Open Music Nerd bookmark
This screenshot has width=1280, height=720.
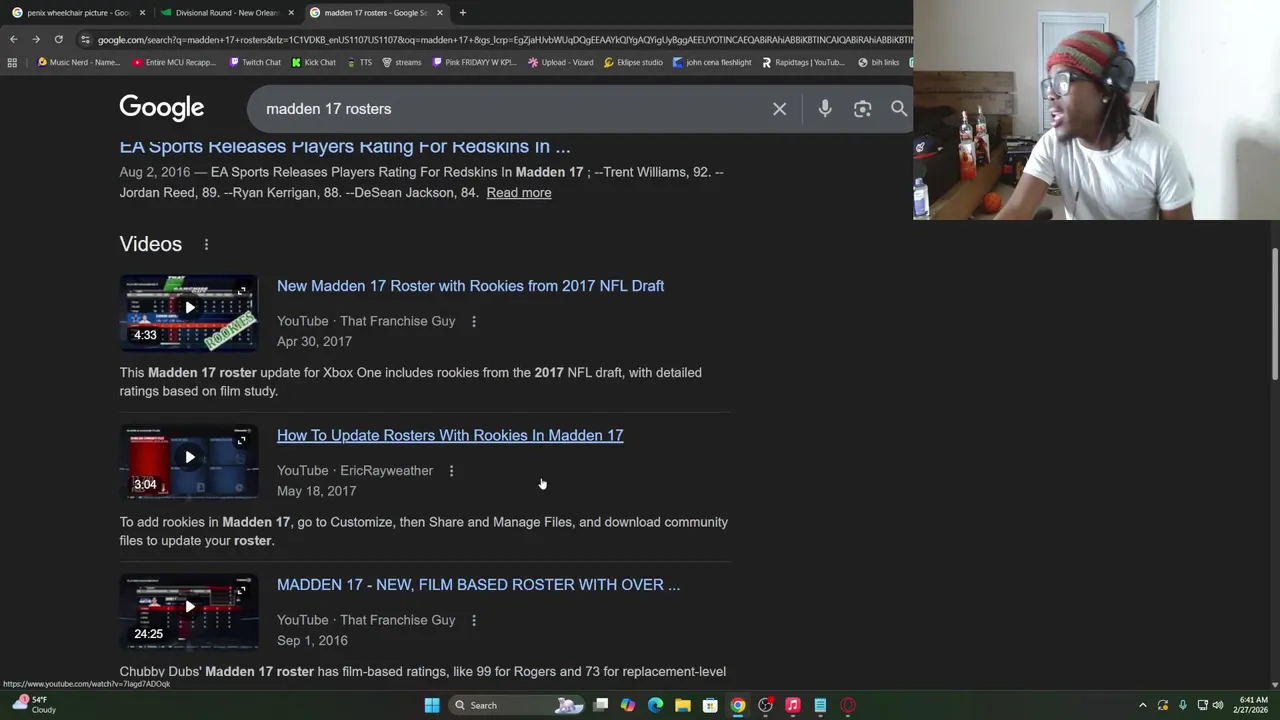pyautogui.click(x=78, y=62)
